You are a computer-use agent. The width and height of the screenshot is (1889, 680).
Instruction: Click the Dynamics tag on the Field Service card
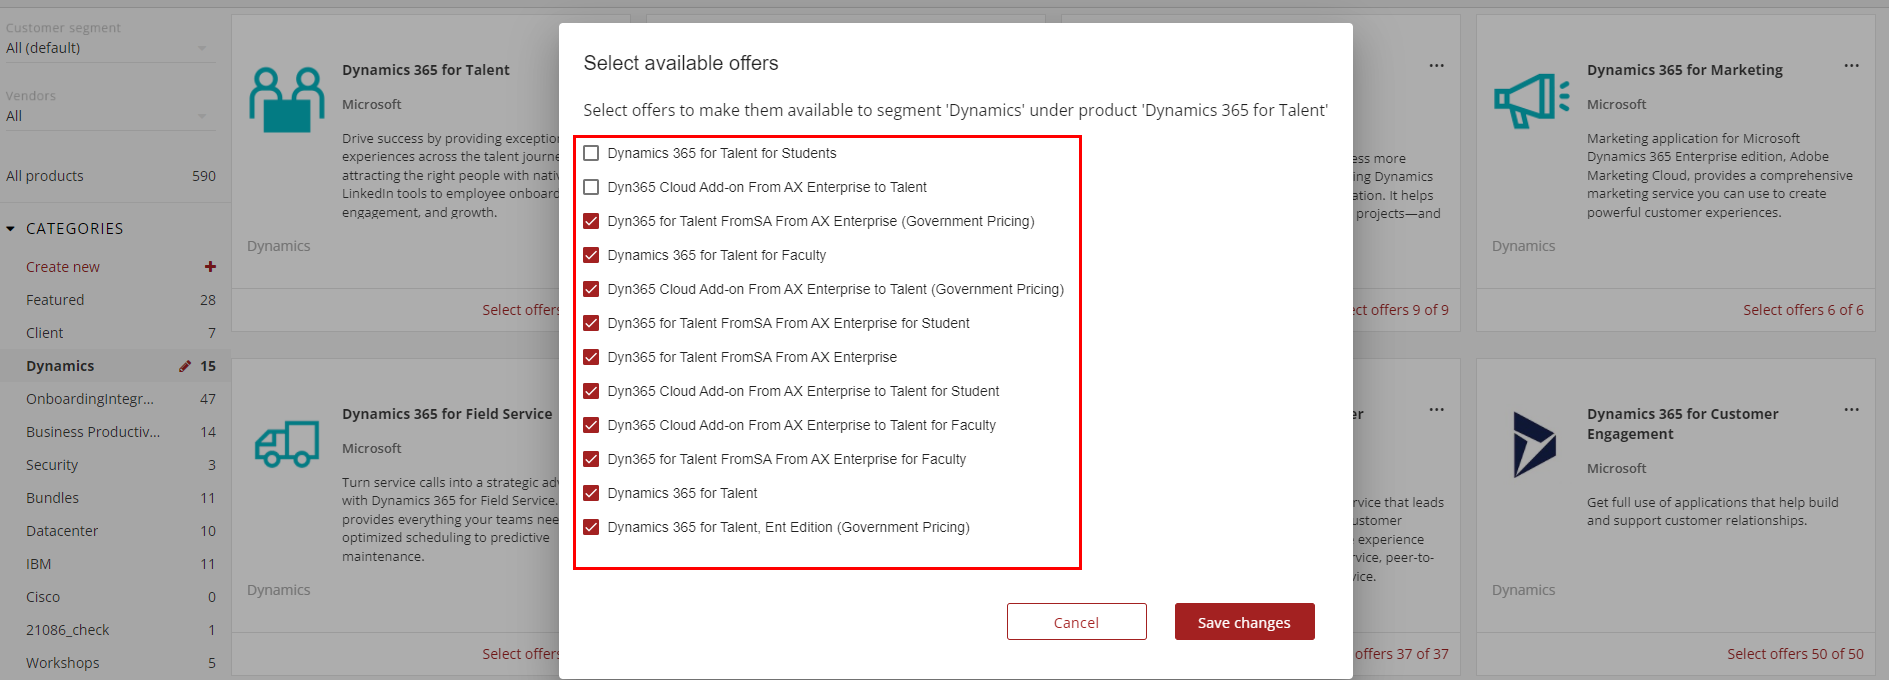click(278, 590)
